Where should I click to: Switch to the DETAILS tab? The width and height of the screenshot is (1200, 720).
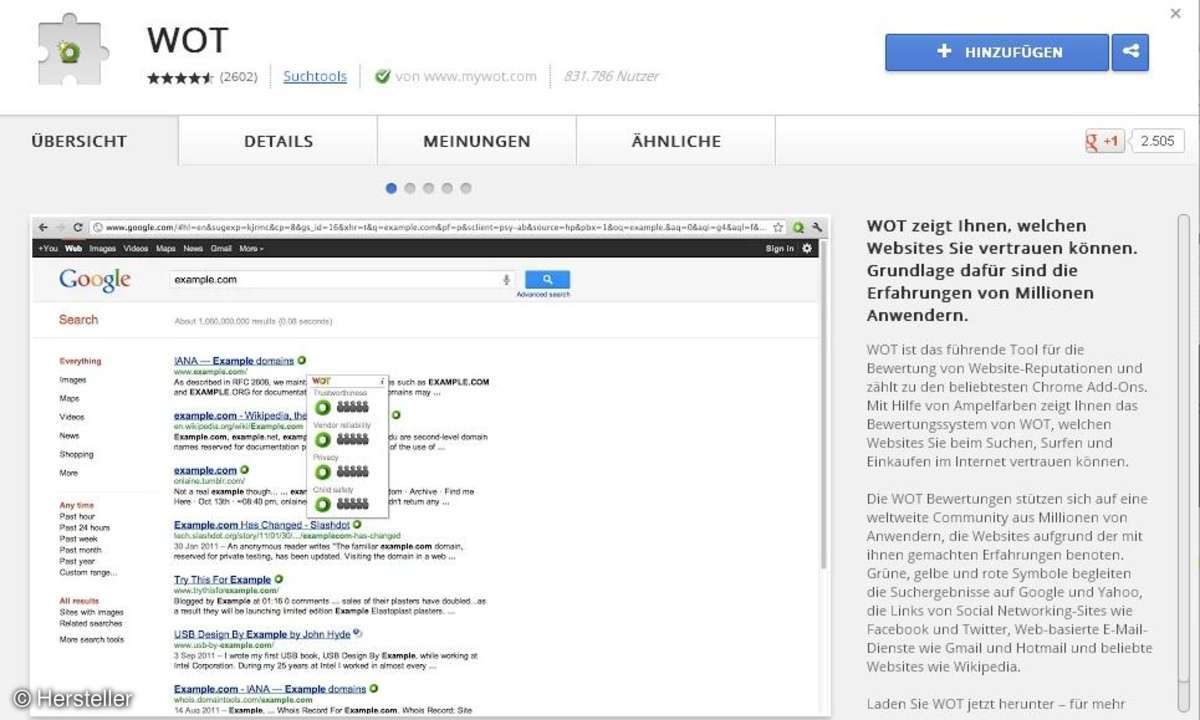tap(278, 141)
